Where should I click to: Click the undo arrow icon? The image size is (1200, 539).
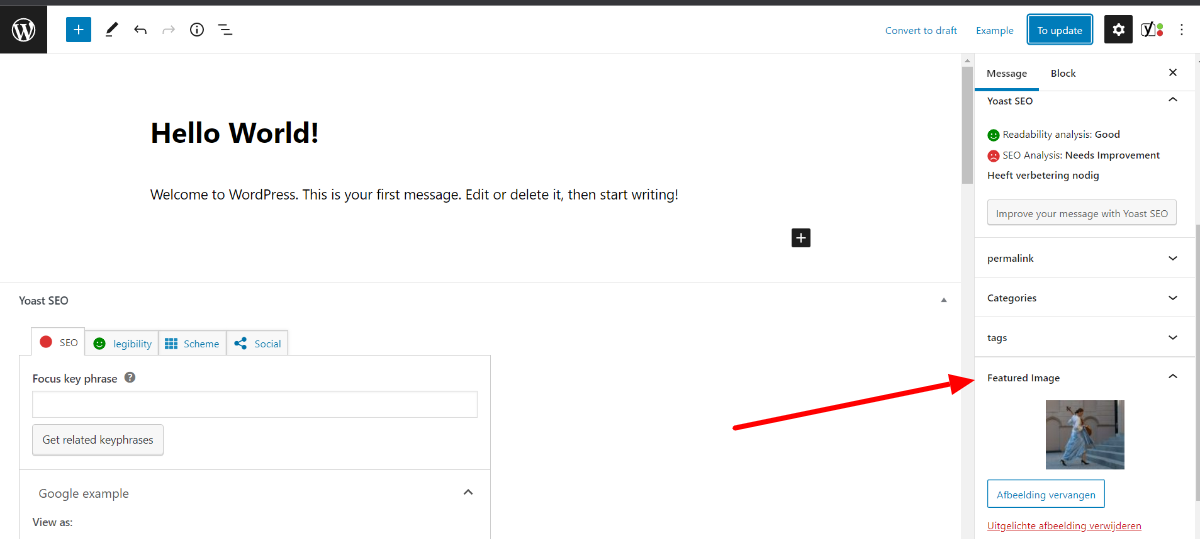pyautogui.click(x=140, y=30)
